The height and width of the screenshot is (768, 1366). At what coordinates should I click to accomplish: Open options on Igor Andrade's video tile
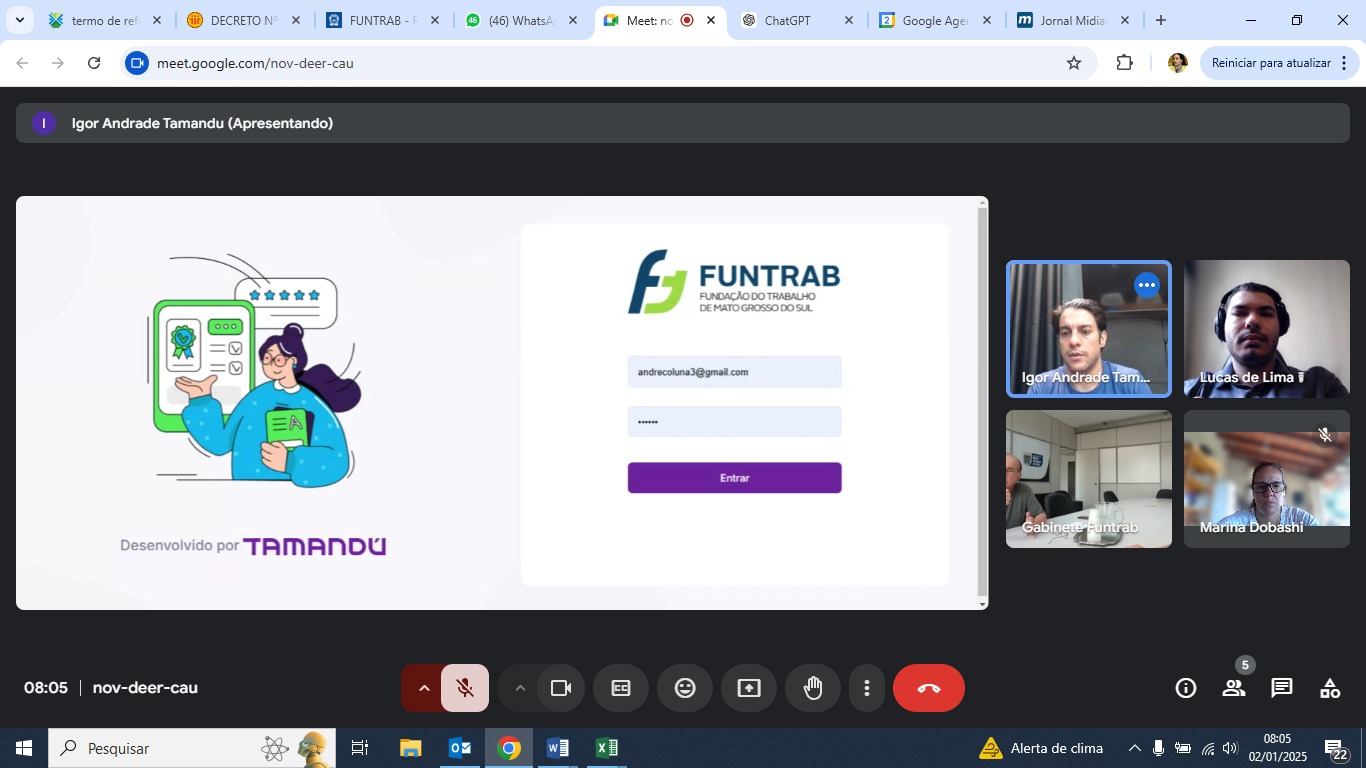[x=1147, y=285]
